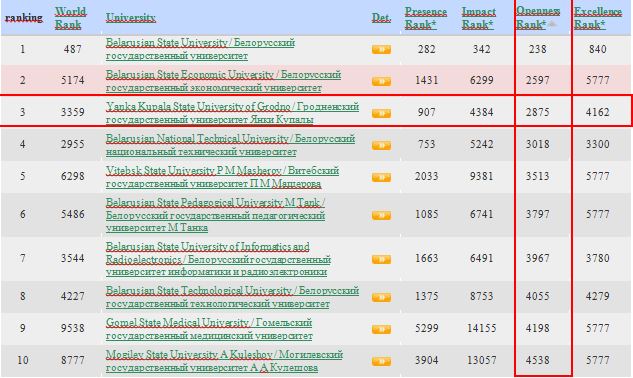Click the Det. column header

pyautogui.click(x=381, y=18)
